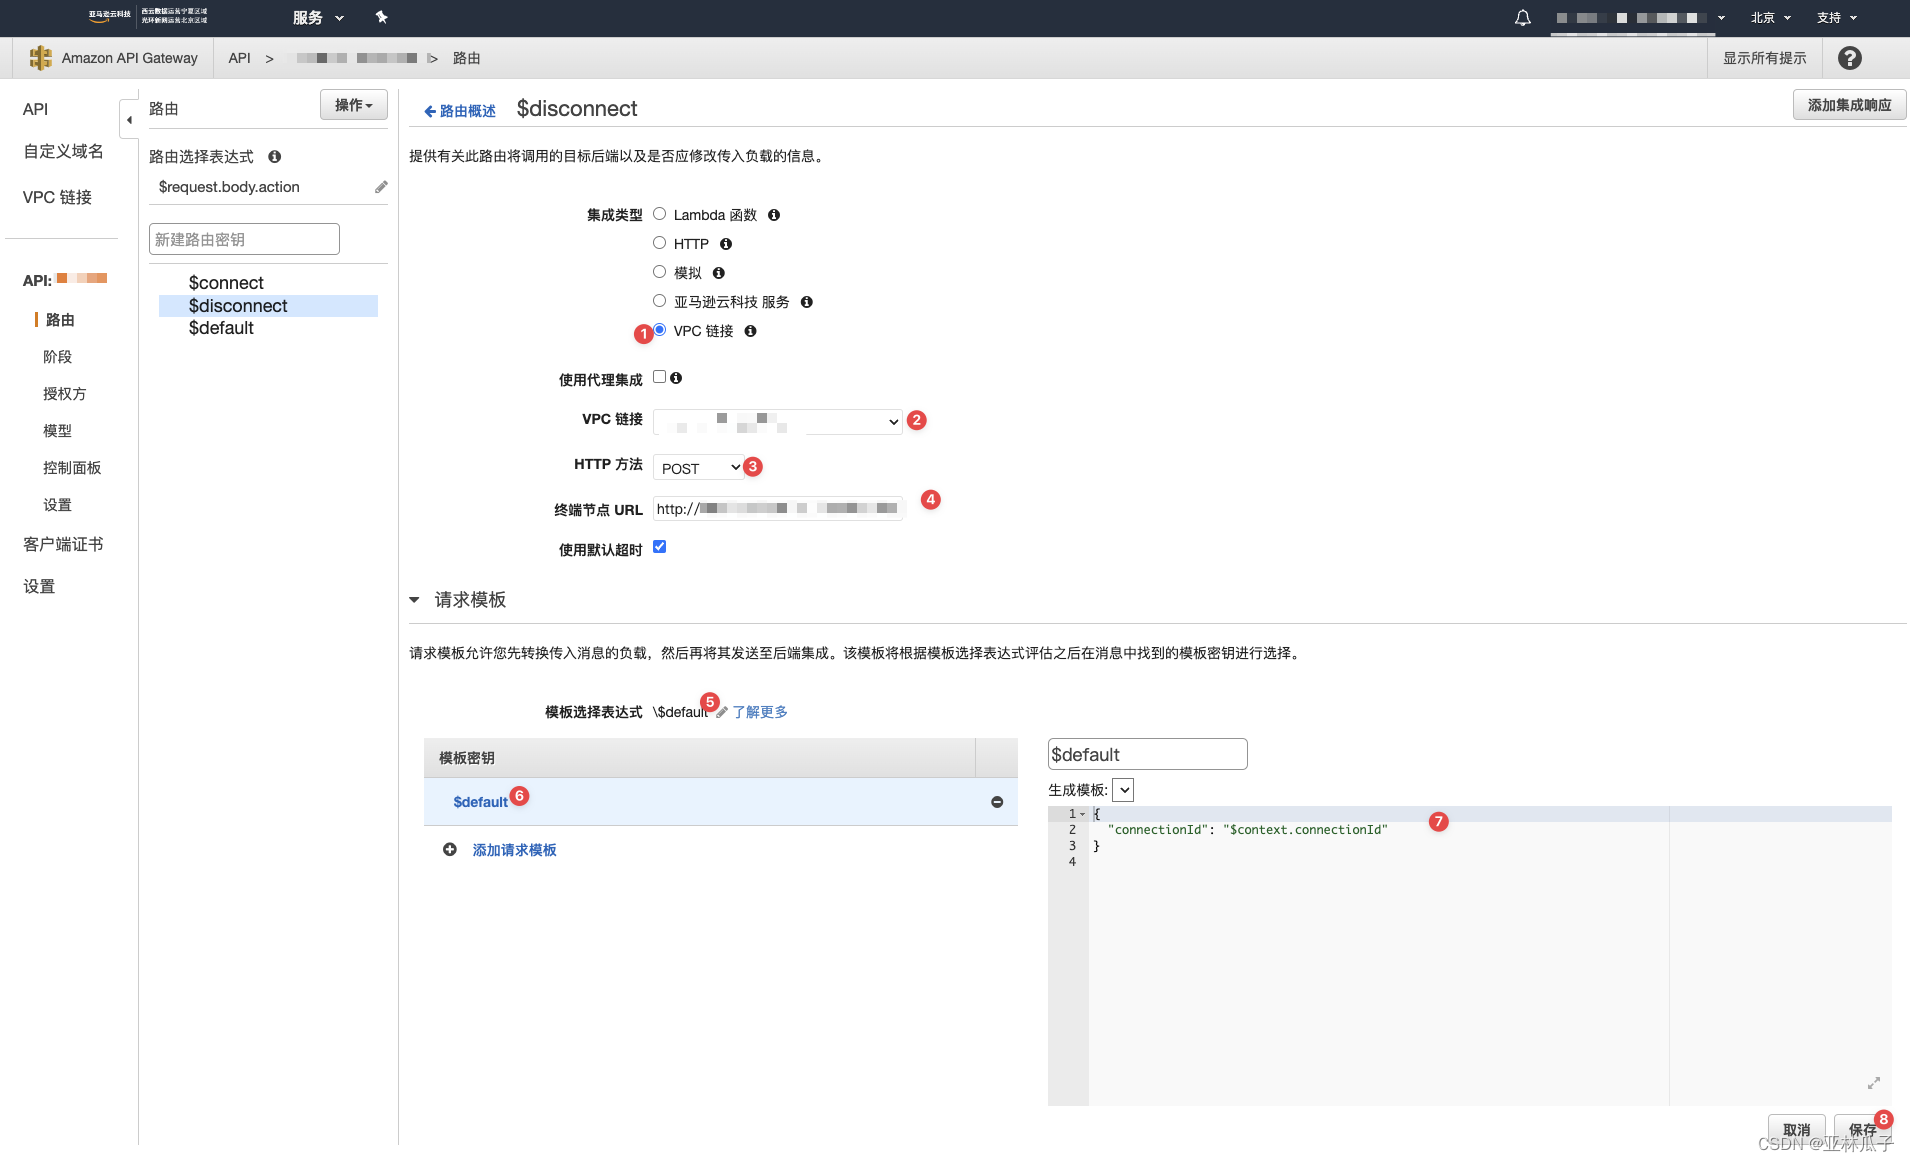Click 添加集成响应 button
The image size is (1910, 1162).
[x=1849, y=105]
